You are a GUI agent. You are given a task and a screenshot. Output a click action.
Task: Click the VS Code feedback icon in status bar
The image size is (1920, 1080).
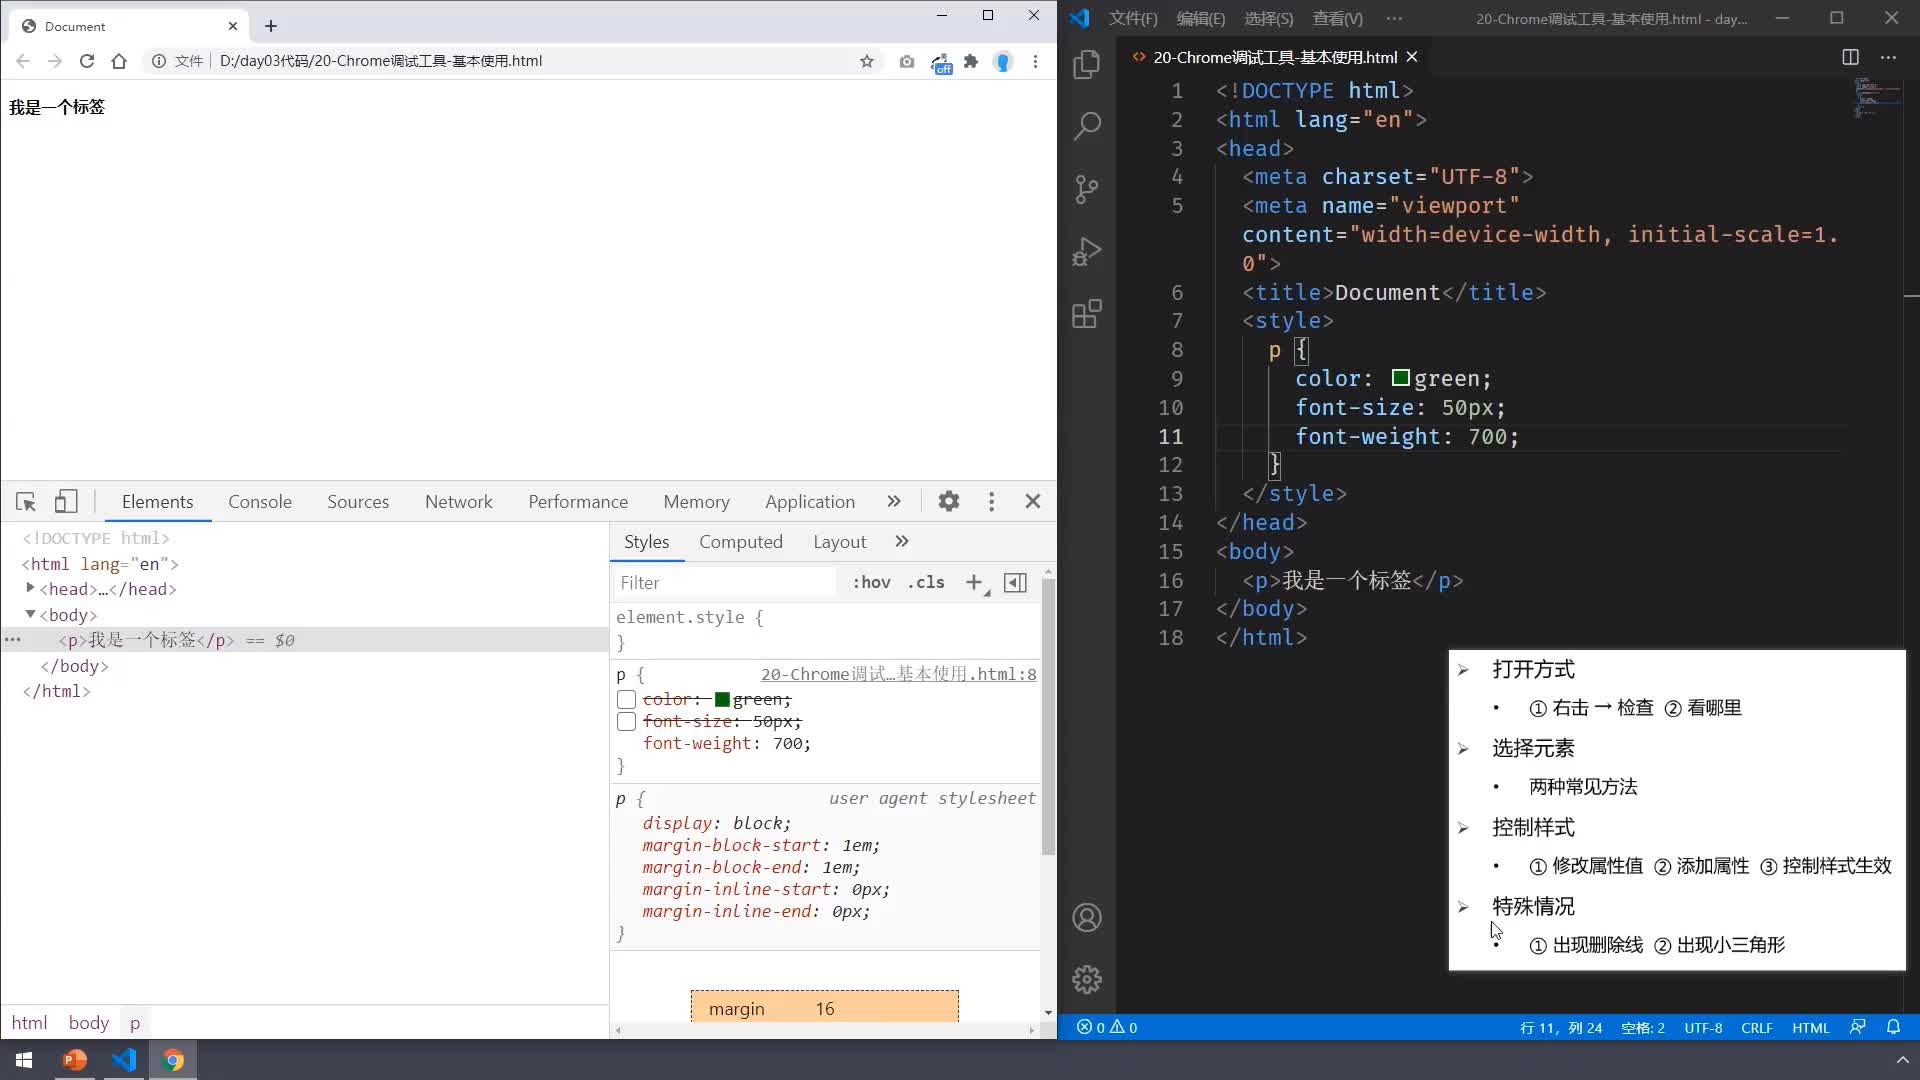[x=1857, y=1027]
